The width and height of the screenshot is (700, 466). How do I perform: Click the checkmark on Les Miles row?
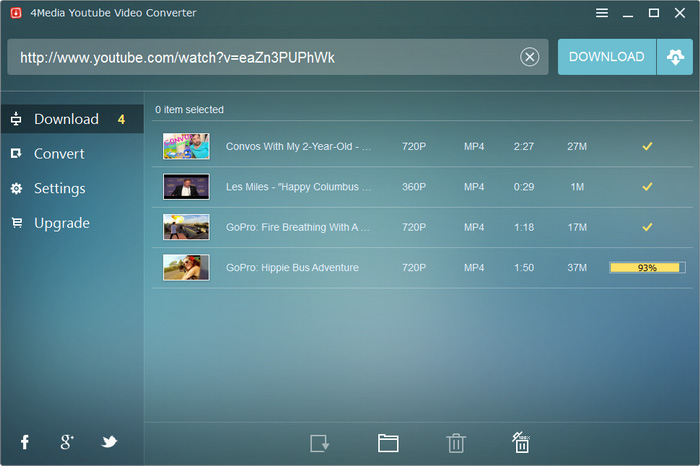tap(647, 187)
